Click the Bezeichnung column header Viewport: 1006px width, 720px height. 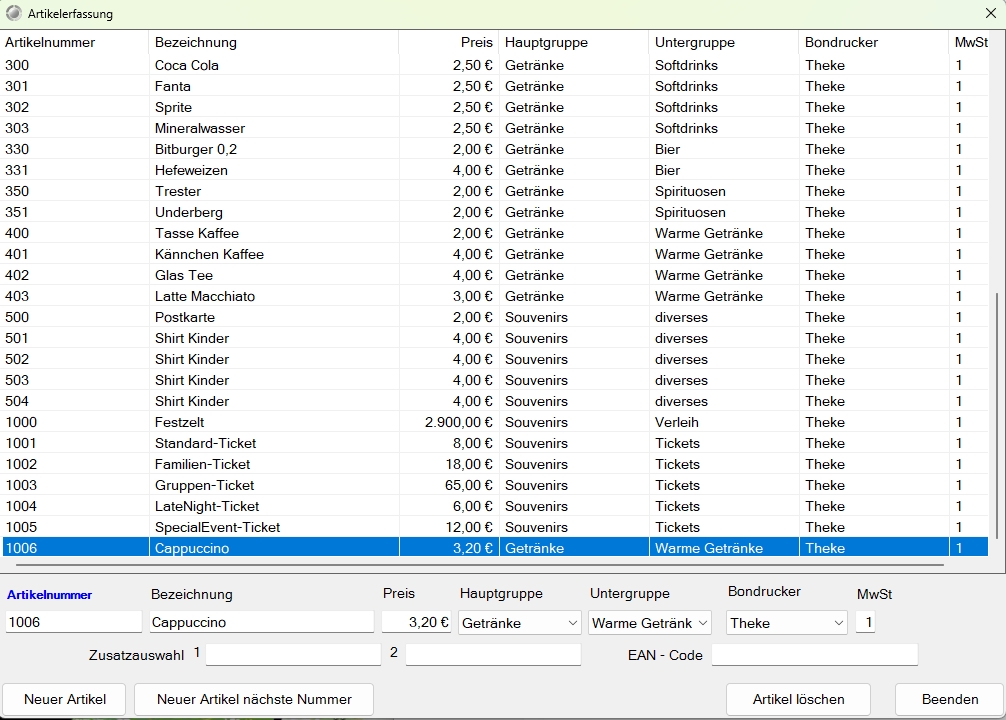click(x=274, y=42)
